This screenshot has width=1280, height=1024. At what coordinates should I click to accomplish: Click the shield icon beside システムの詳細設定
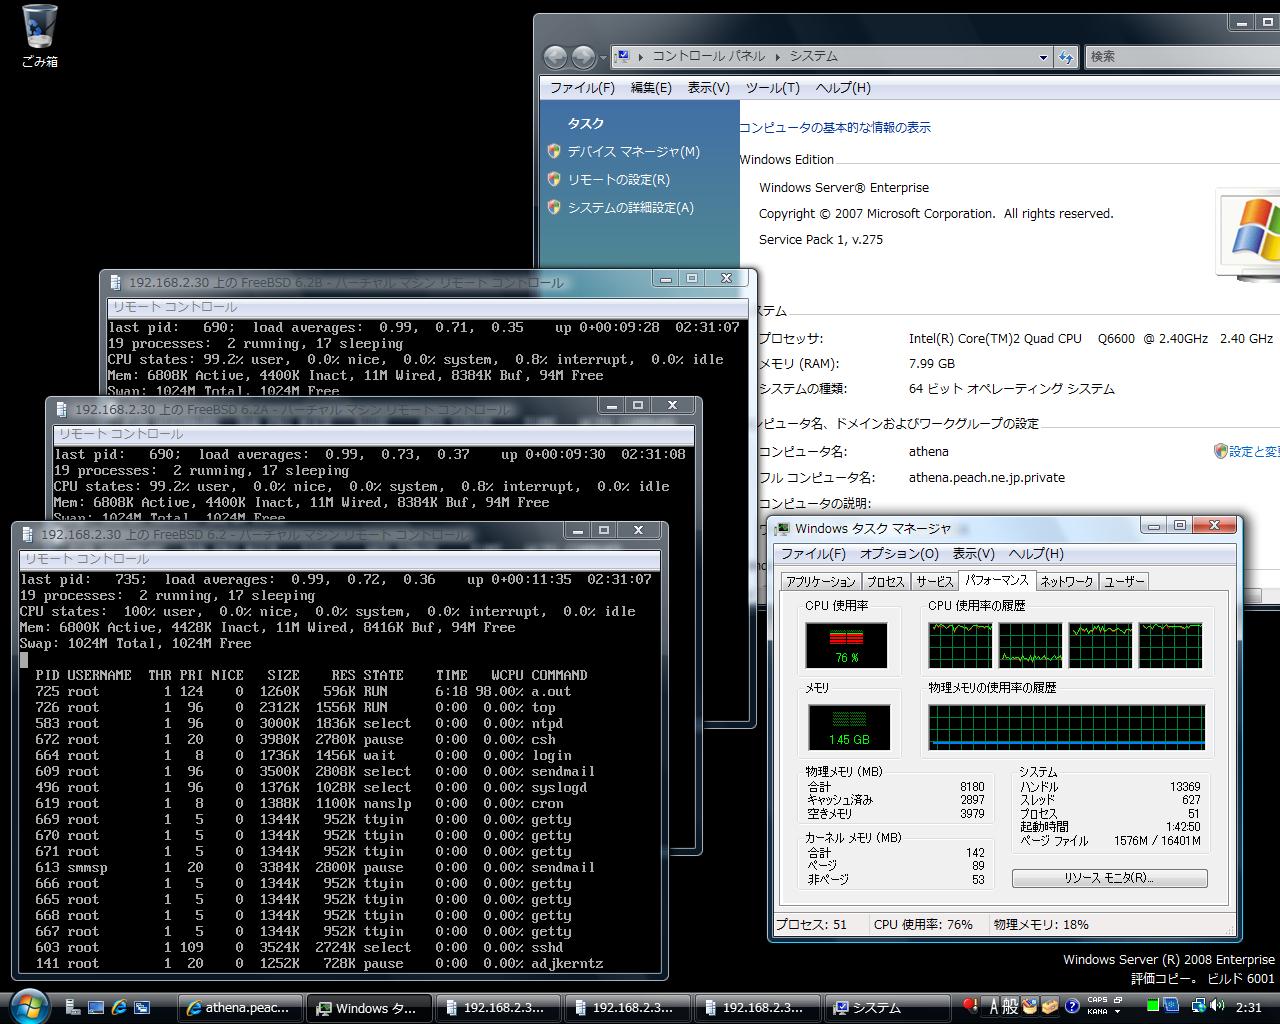tap(554, 207)
